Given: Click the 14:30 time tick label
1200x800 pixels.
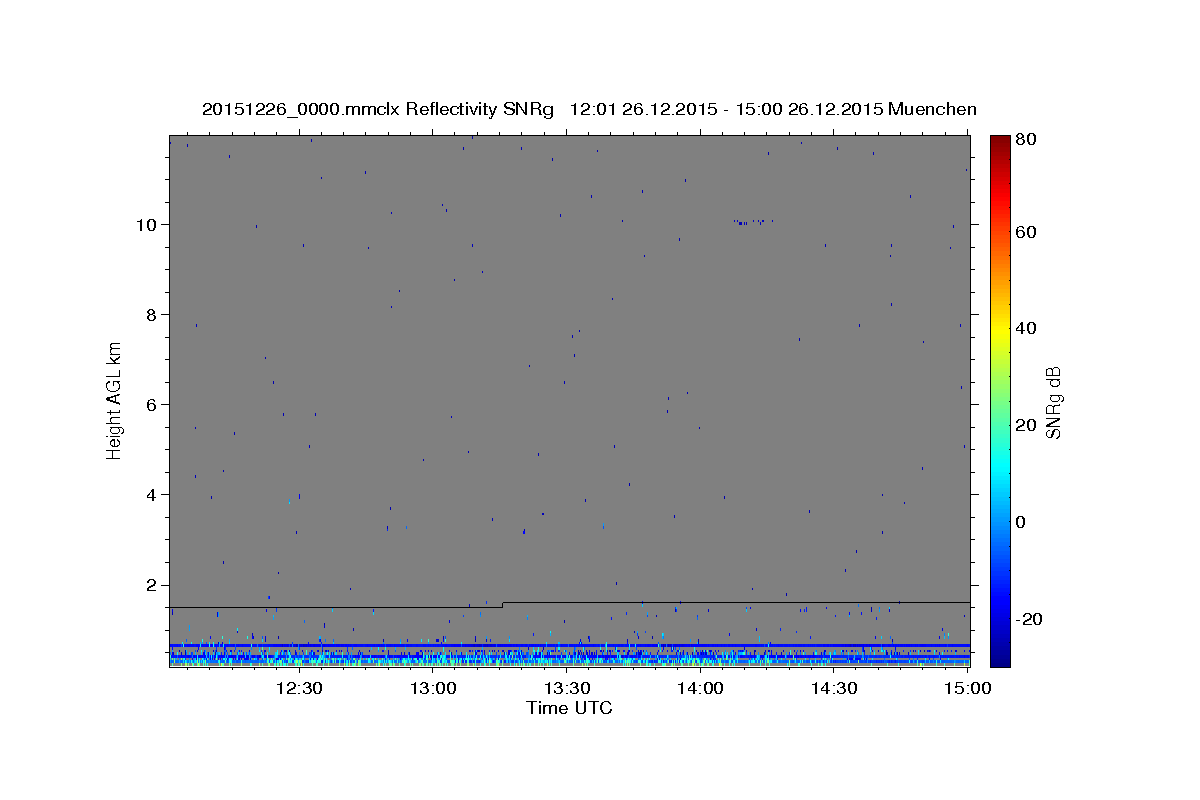Looking at the screenshot, I should (834, 688).
